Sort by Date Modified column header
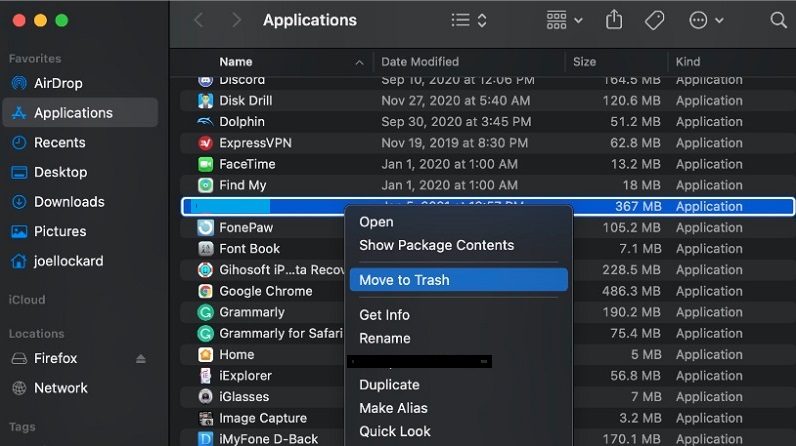 click(420, 62)
